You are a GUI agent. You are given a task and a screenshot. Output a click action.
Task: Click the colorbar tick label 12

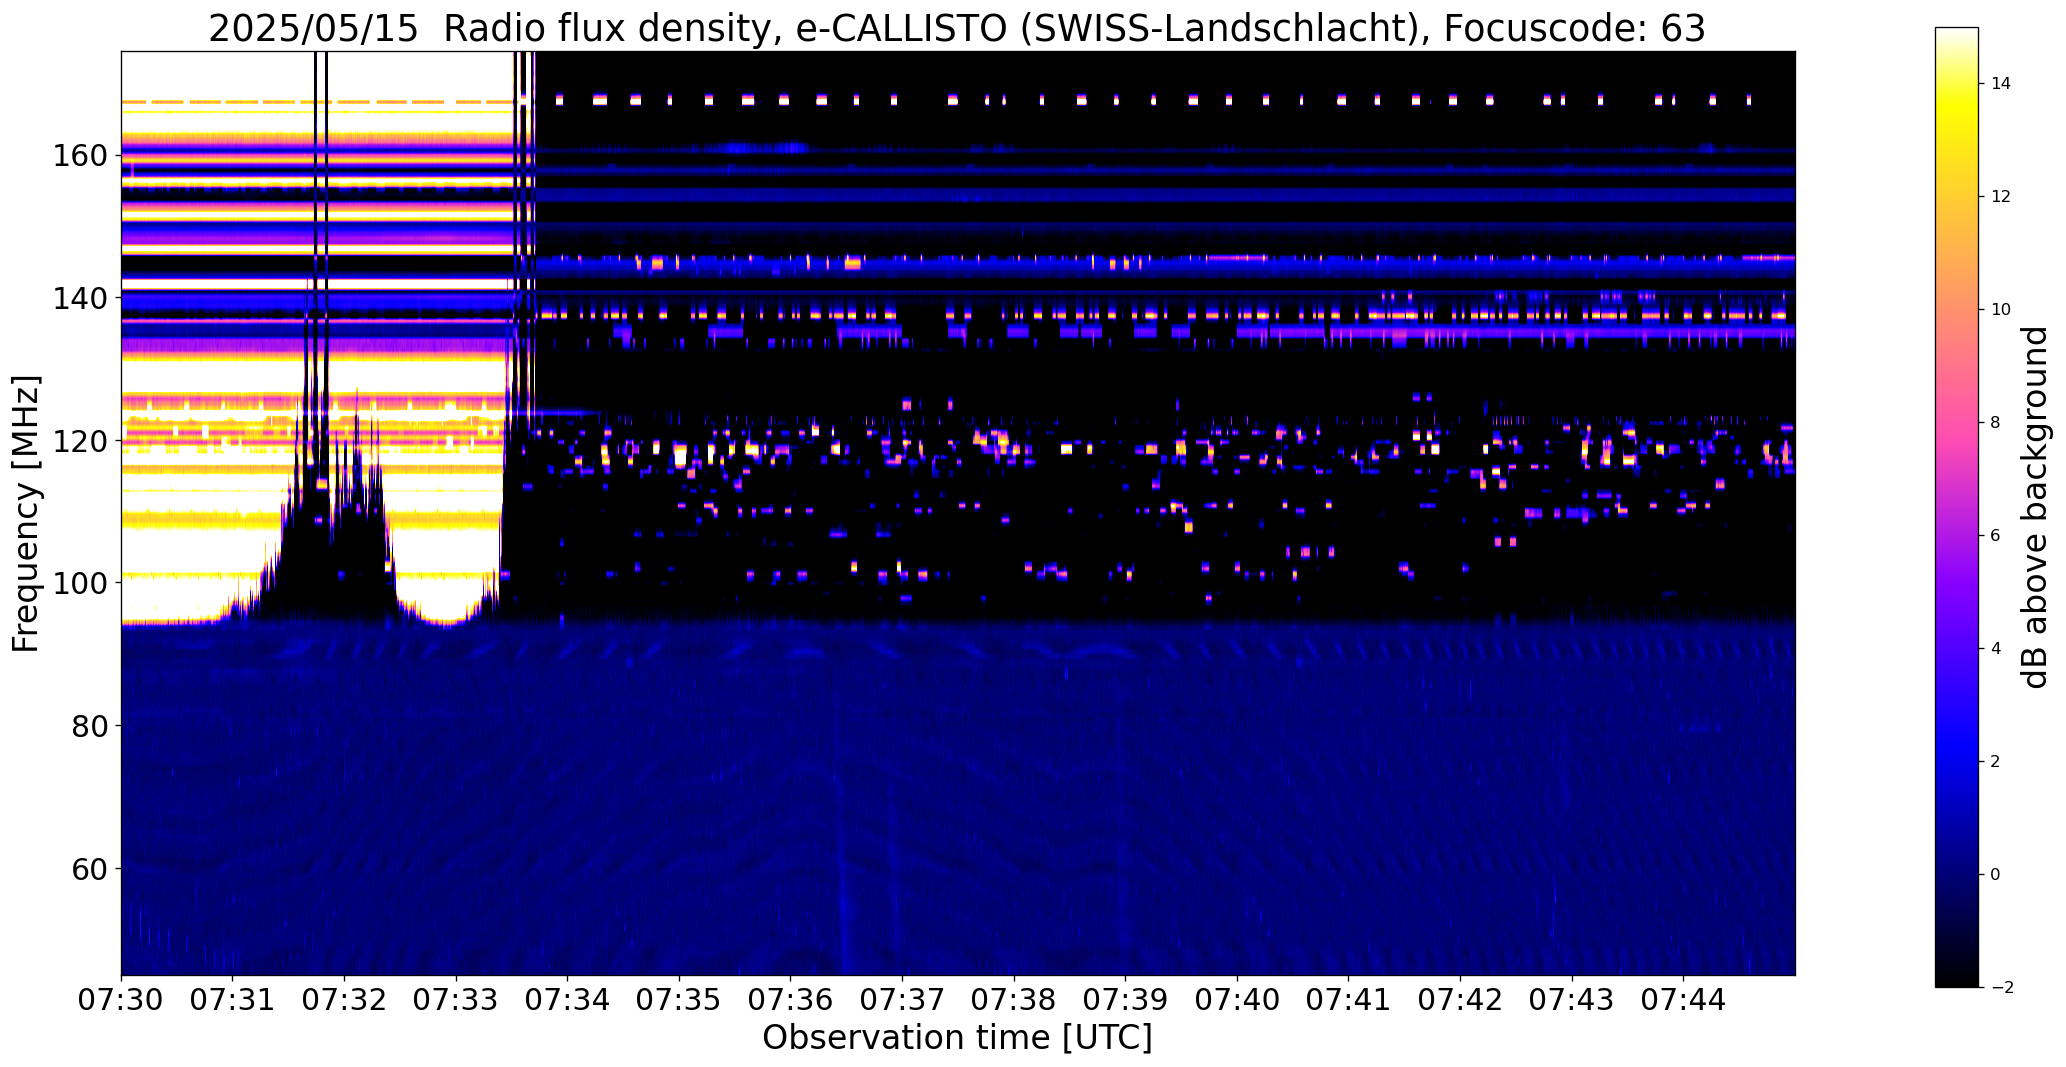tap(2001, 197)
